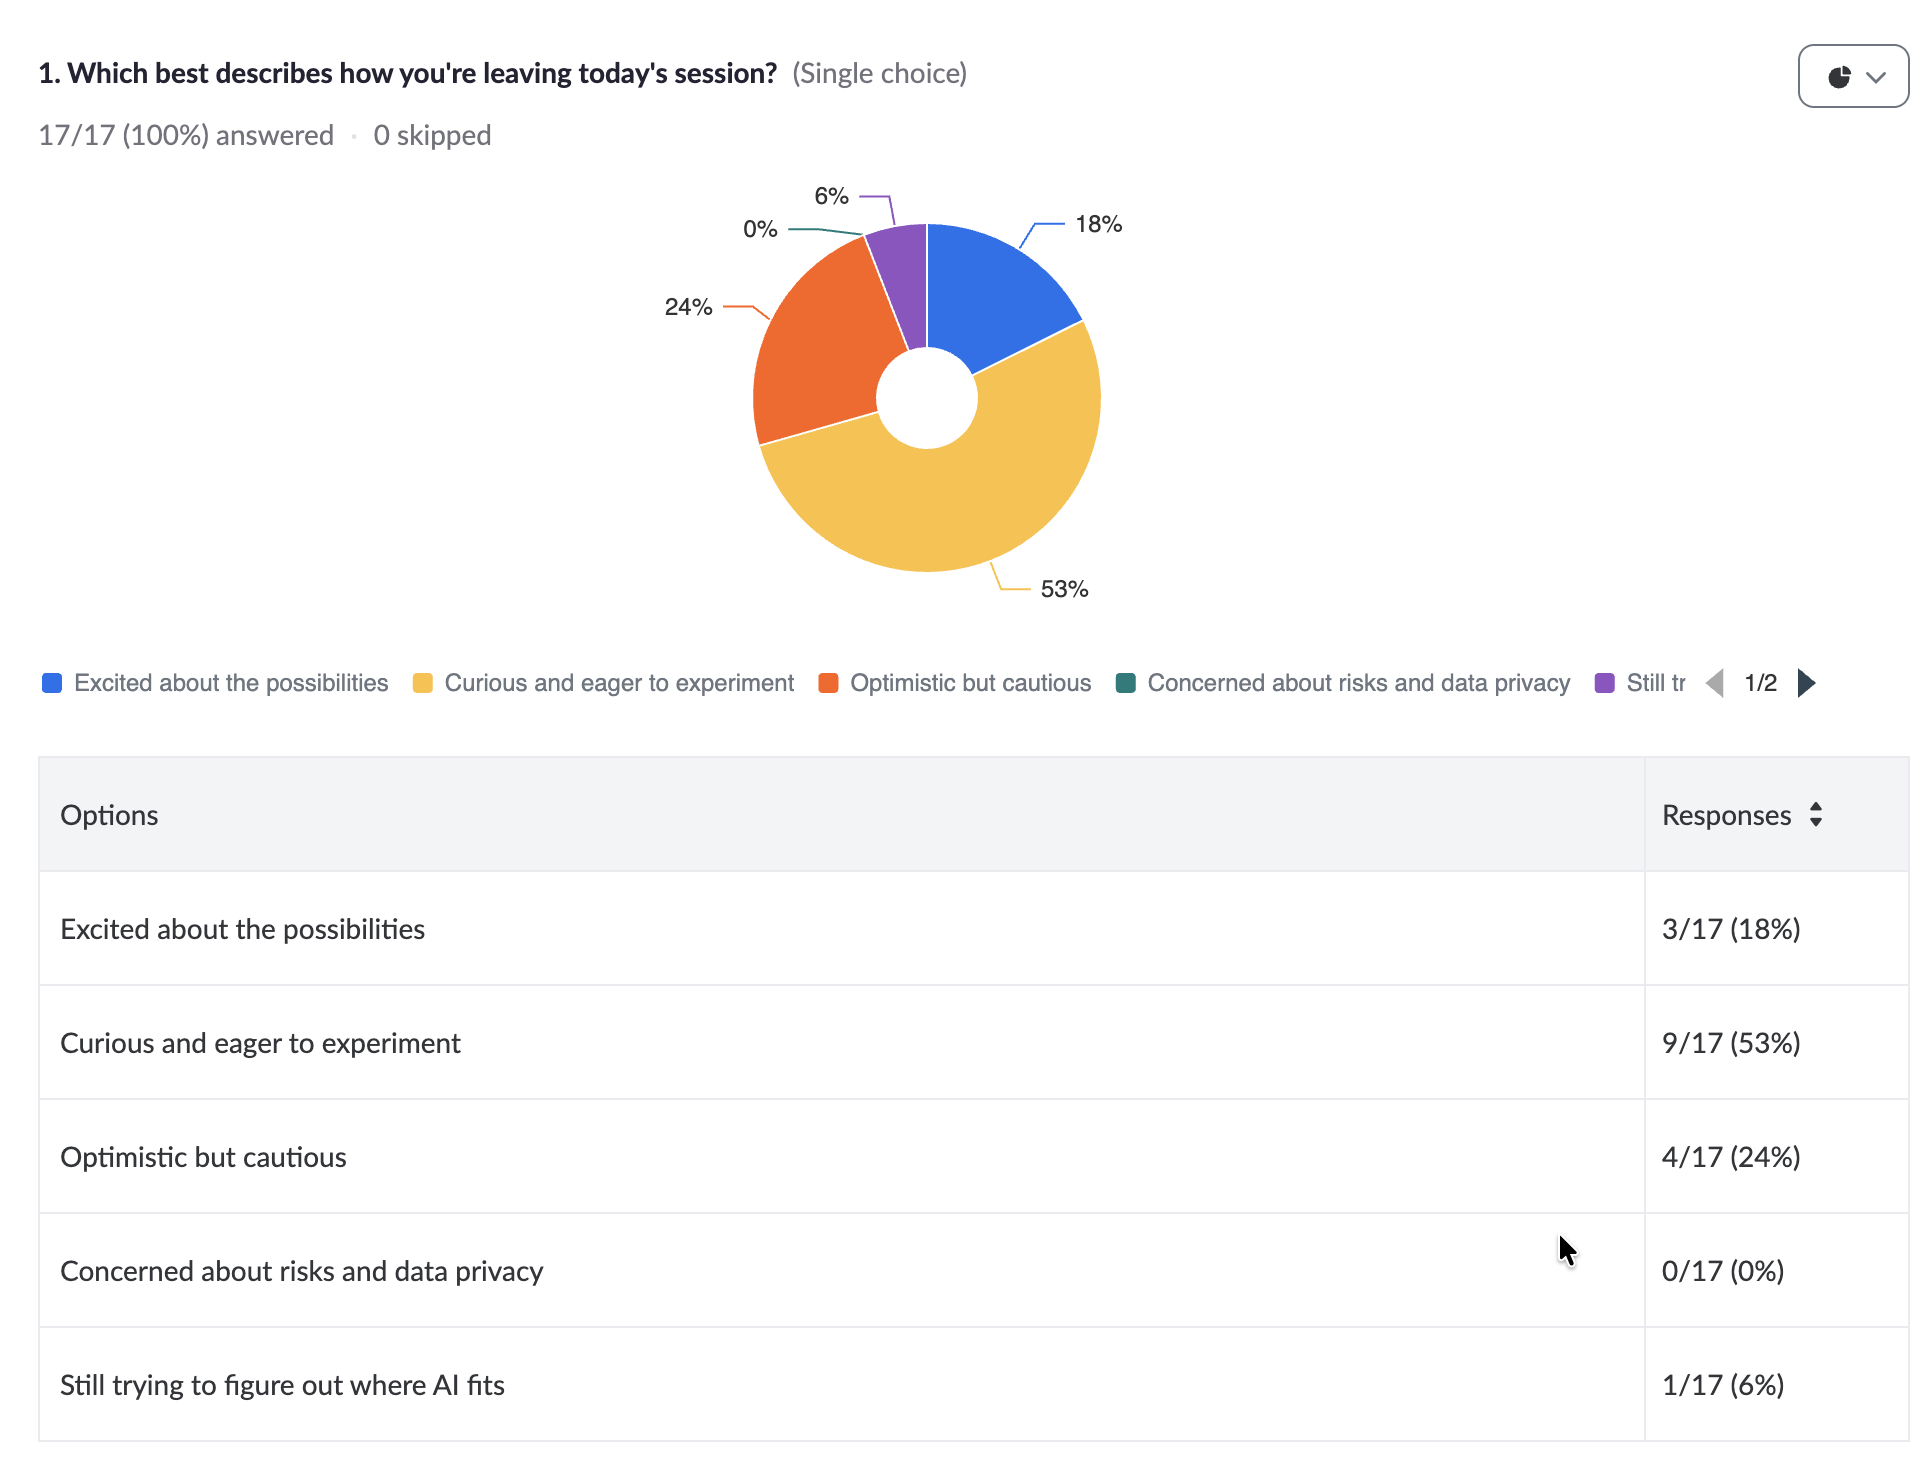Toggle blue Excited about the possibilities legend swatch
This screenshot has width=1930, height=1458.
(52, 683)
